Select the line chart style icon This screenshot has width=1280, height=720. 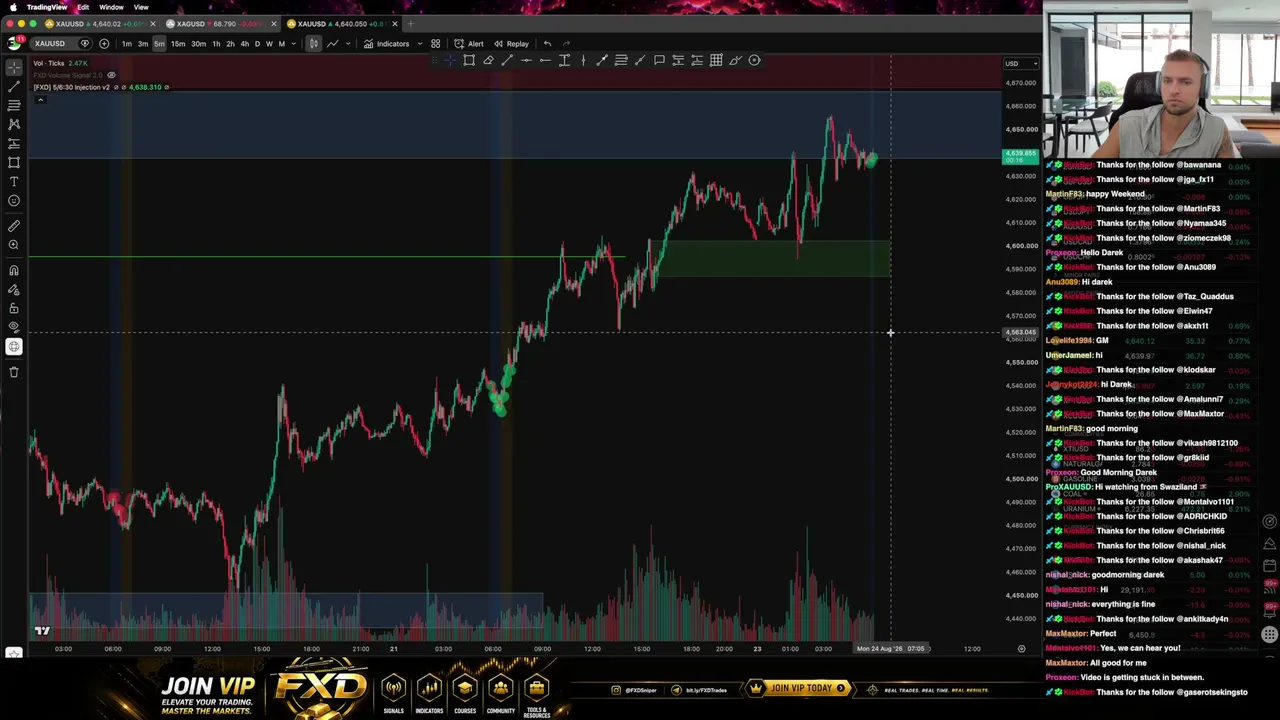tap(332, 44)
